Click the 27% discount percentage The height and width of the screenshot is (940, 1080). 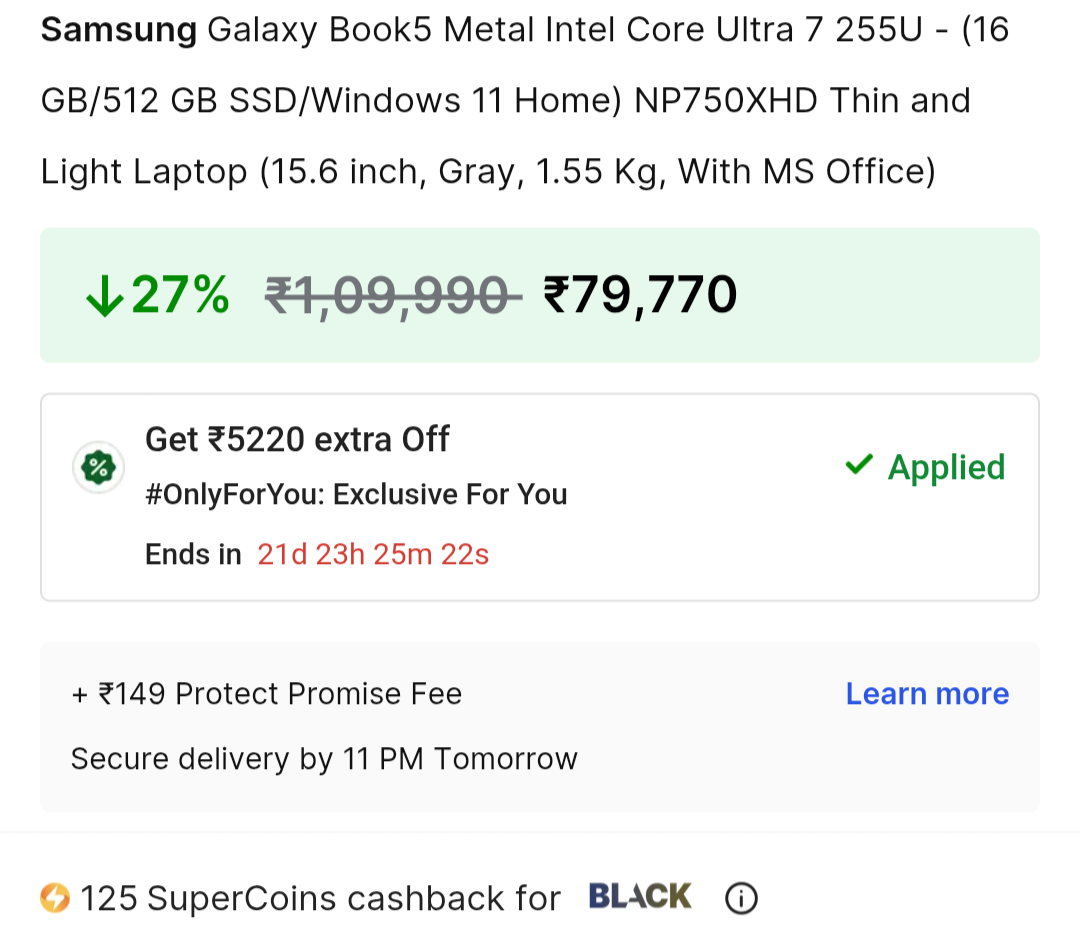point(180,296)
